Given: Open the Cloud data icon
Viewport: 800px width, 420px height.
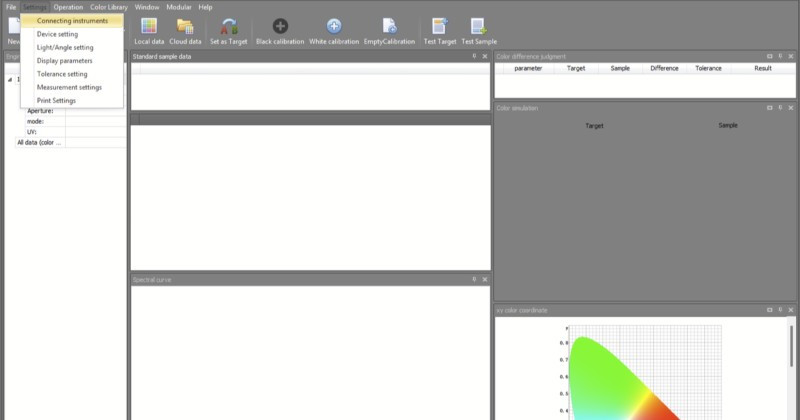Looking at the screenshot, I should point(185,31).
